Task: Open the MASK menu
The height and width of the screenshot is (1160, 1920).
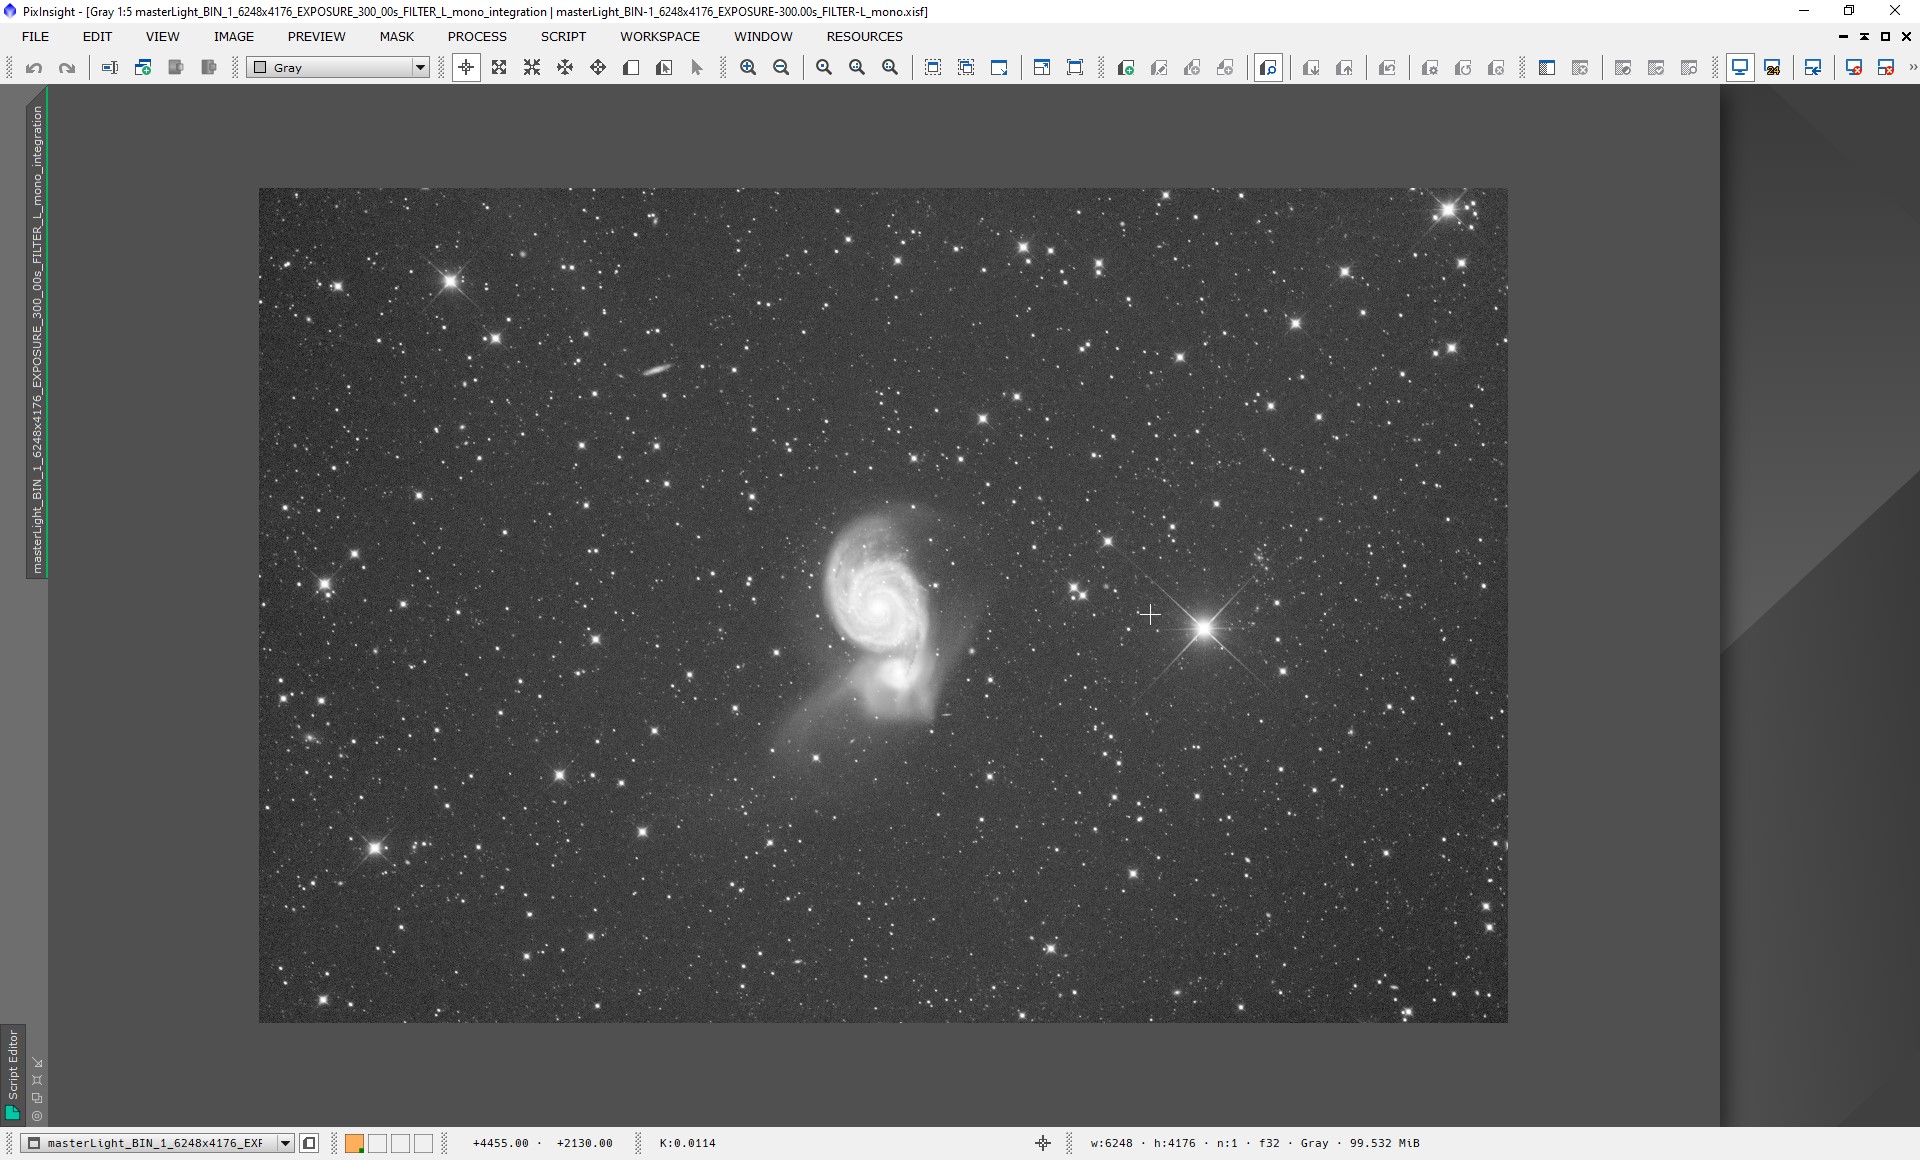Action: pos(396,36)
